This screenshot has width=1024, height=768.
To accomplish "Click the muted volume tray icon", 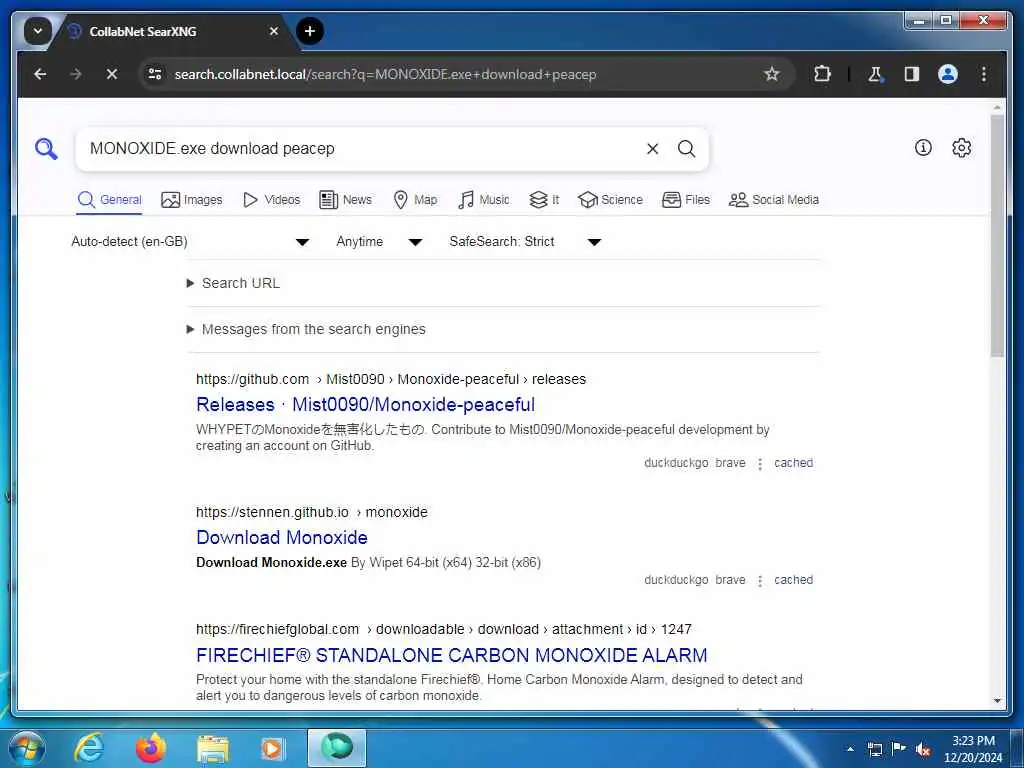I will click(x=922, y=749).
